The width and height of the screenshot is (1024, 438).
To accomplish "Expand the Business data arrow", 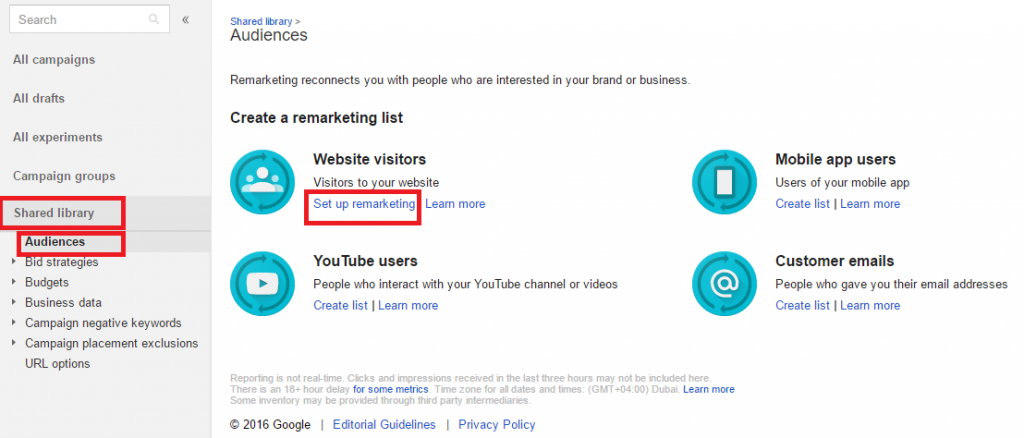I will [x=14, y=303].
